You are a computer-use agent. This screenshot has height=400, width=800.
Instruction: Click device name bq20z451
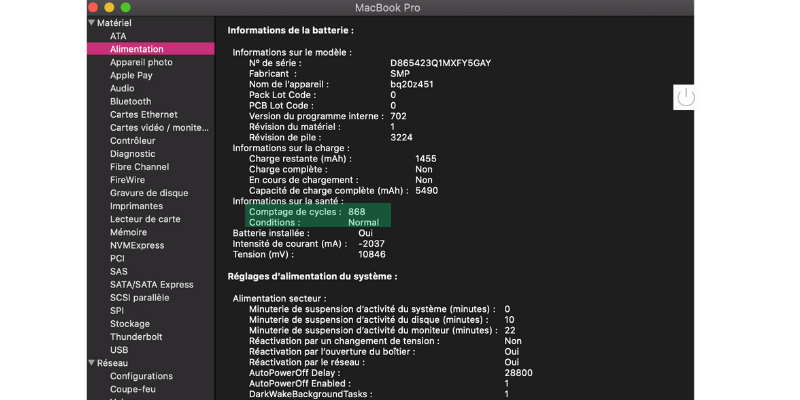pos(412,84)
